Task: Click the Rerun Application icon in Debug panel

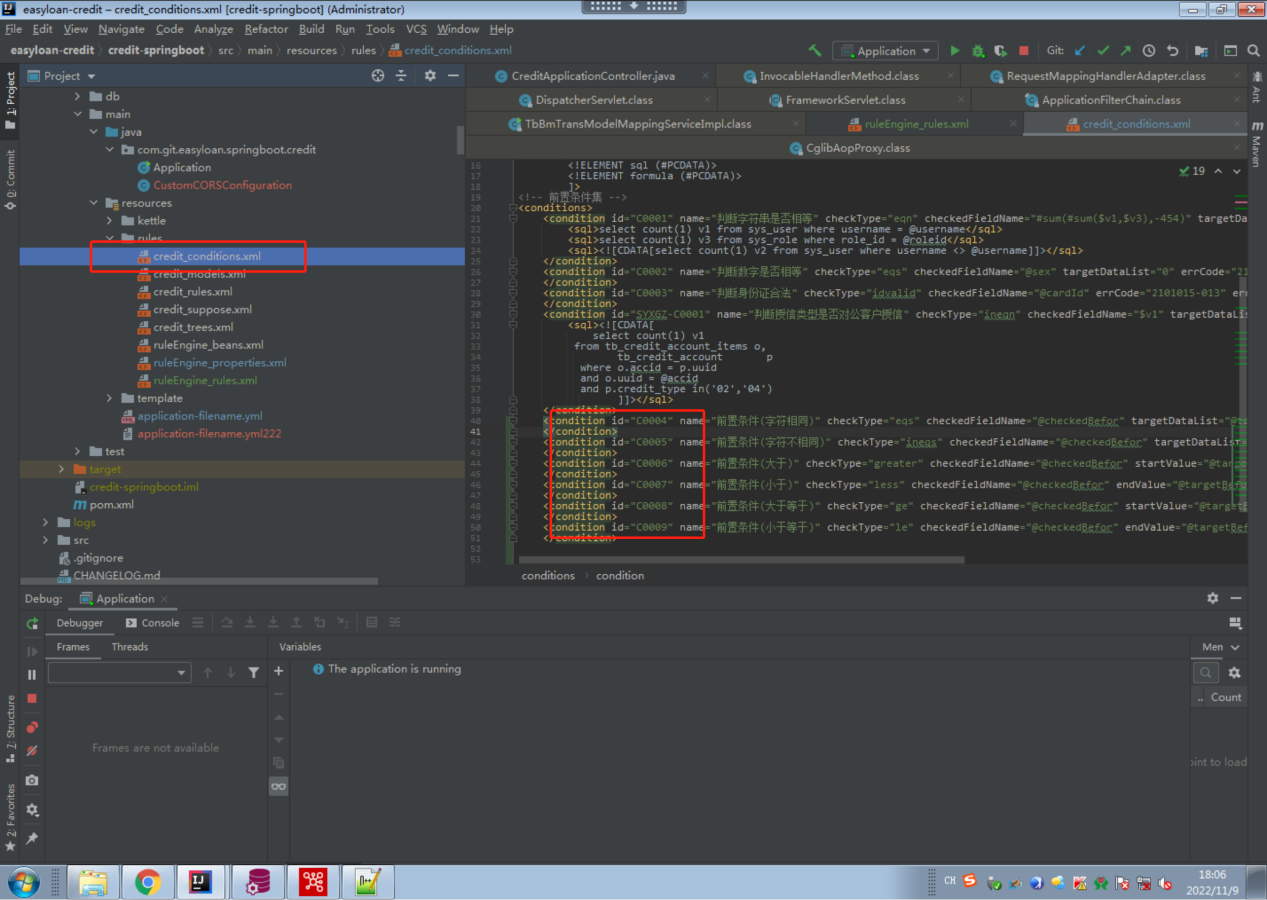Action: (32, 623)
